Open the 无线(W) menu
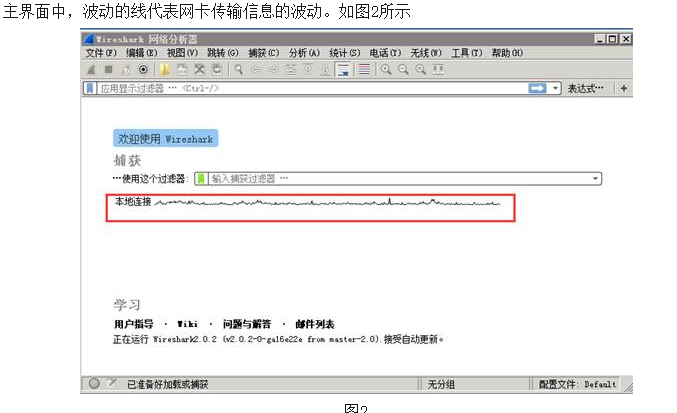This screenshot has height=413, width=677. point(426,53)
